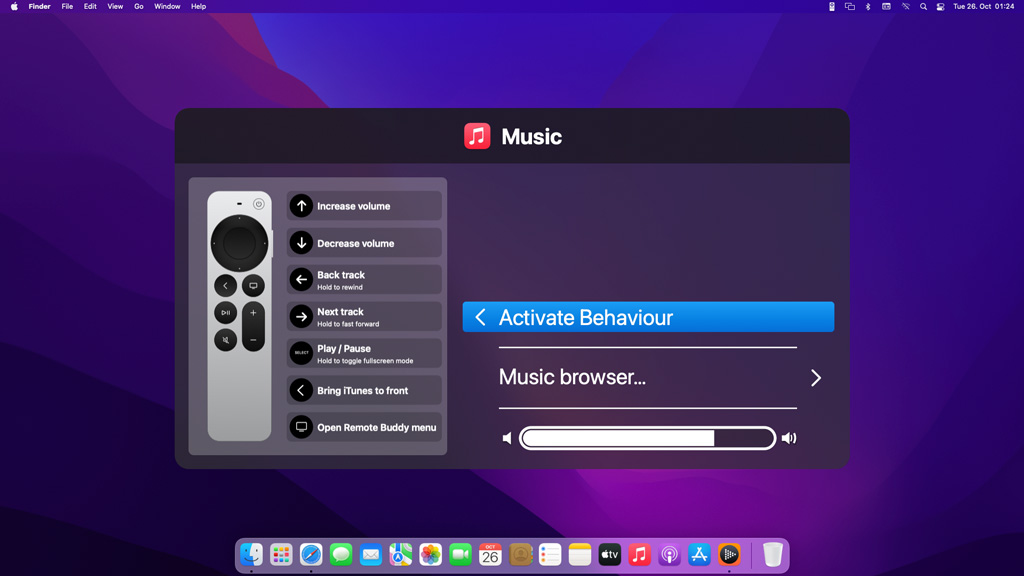Open Control Center from menu bar
This screenshot has height=576, width=1024.
(x=940, y=7)
